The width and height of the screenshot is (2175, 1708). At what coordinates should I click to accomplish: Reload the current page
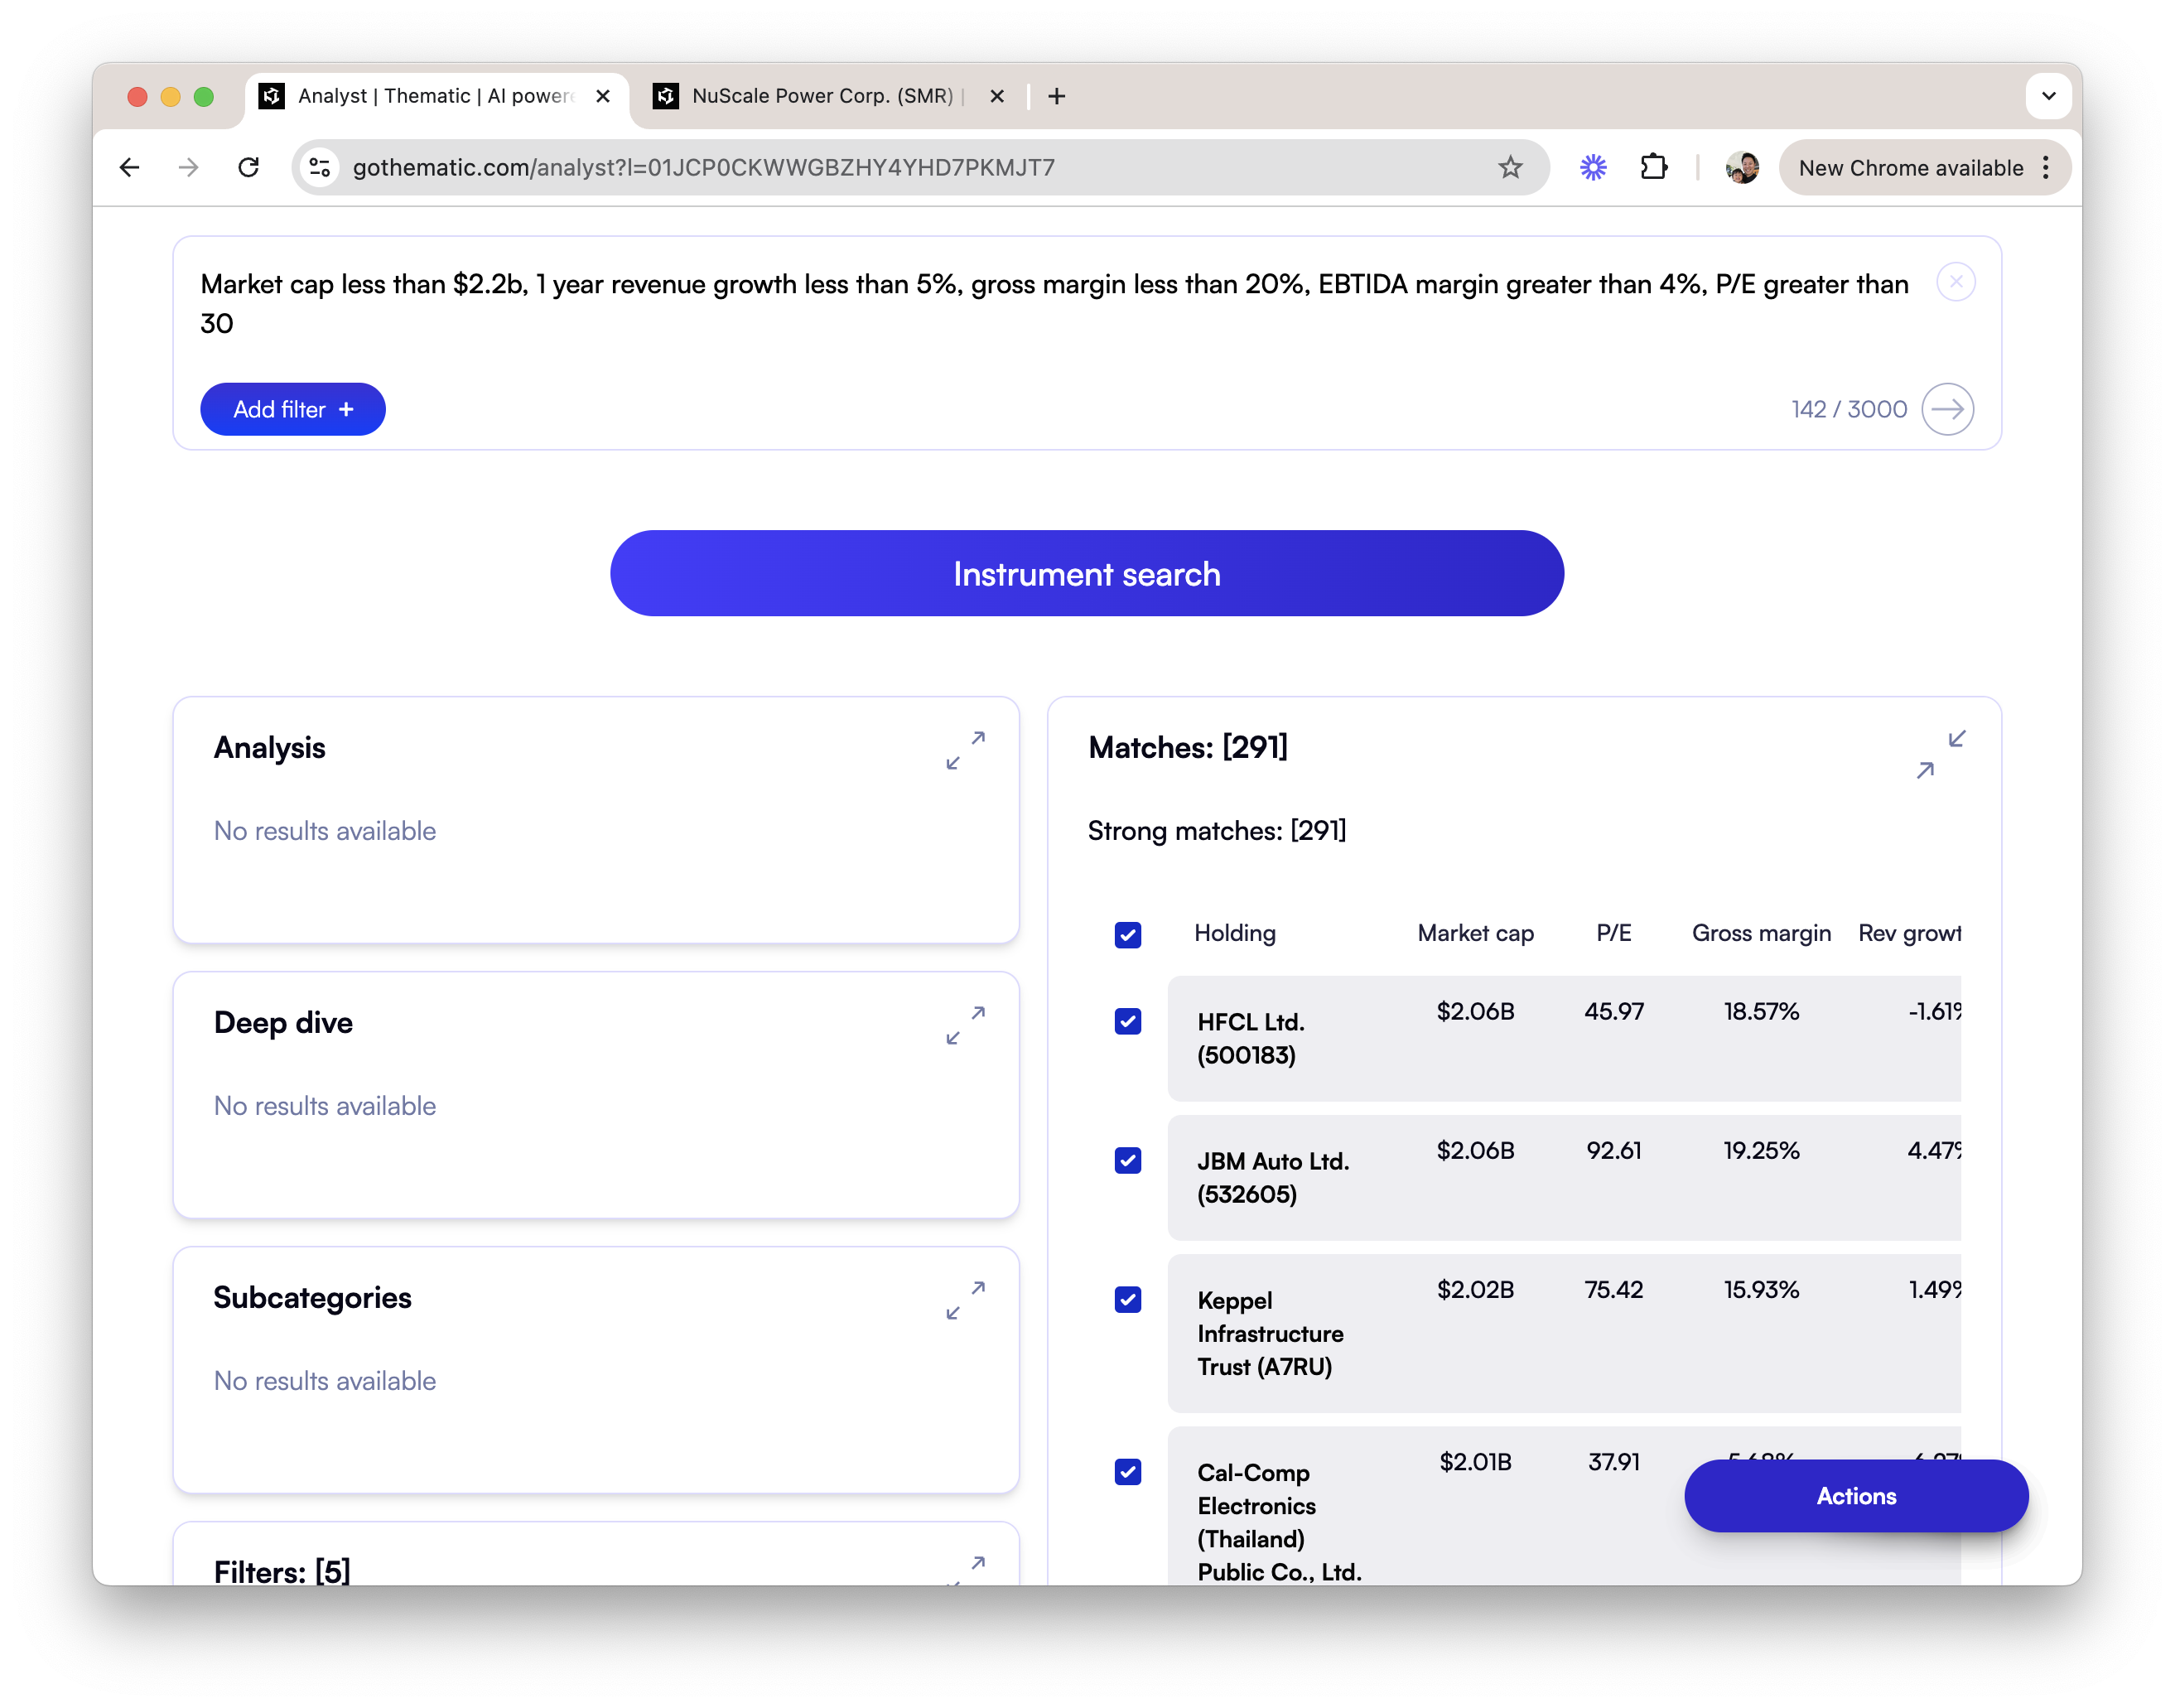[249, 167]
